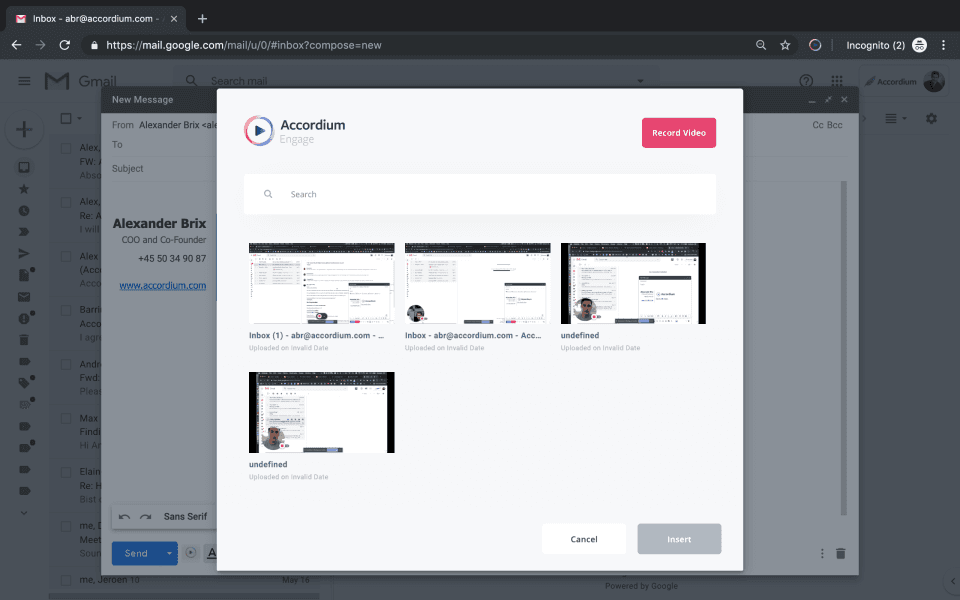Check the email row from Barri
The image size is (960, 600).
click(66, 310)
